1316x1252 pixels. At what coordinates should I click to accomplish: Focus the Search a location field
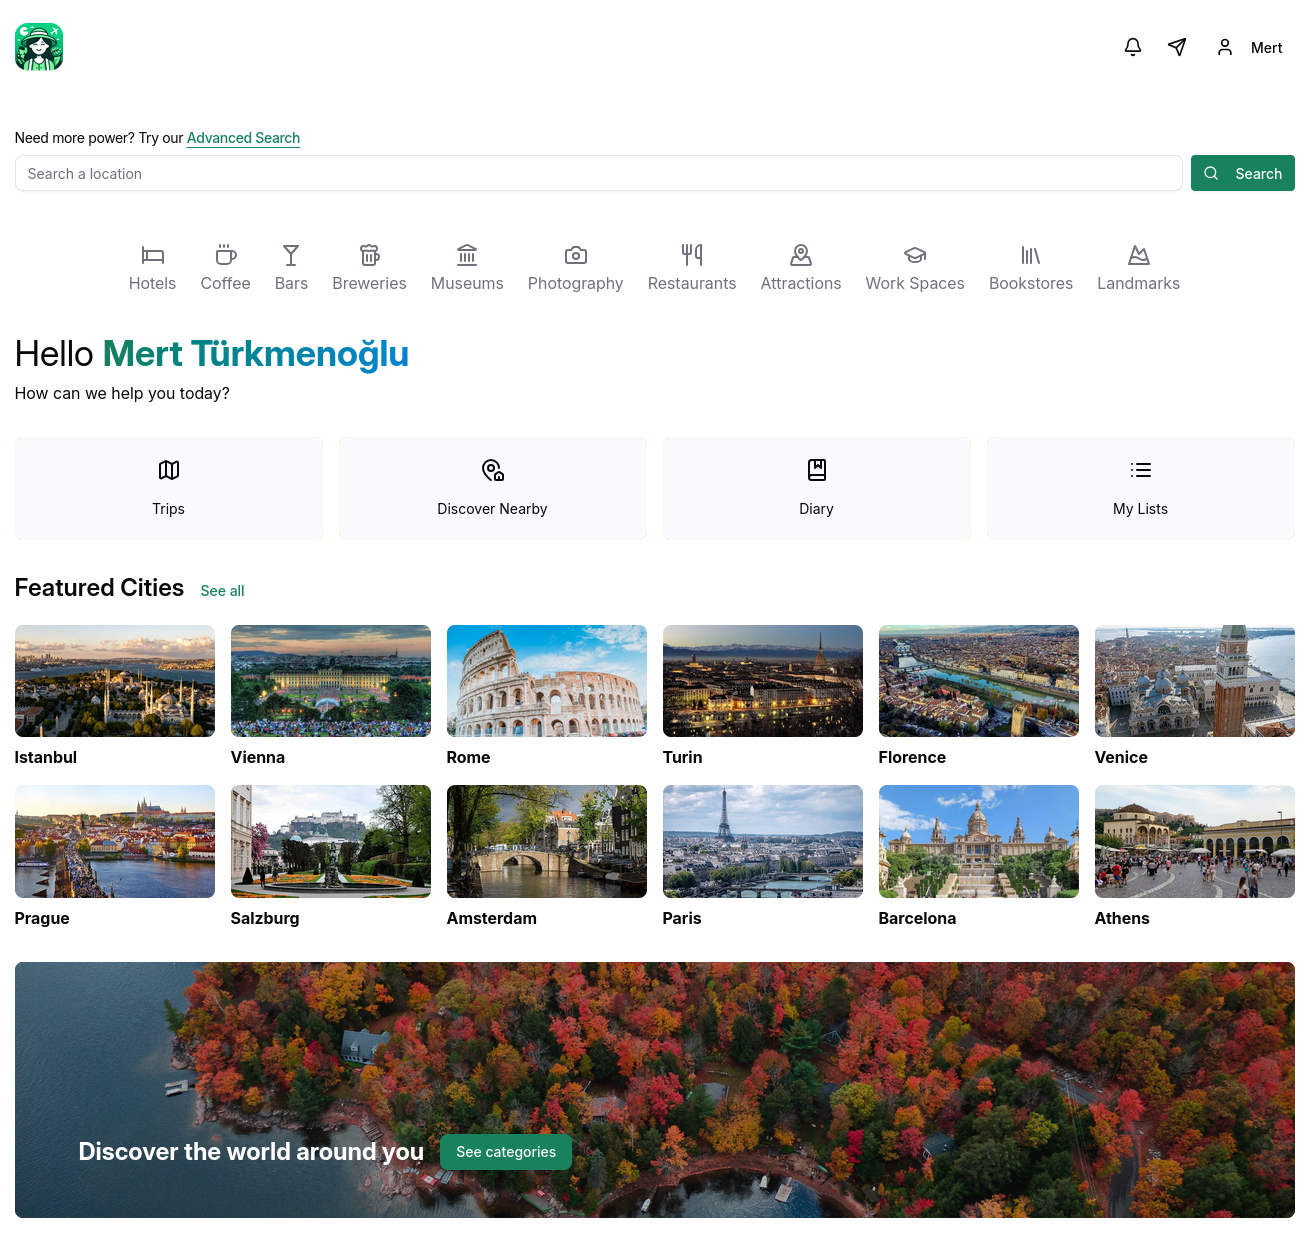coord(599,173)
